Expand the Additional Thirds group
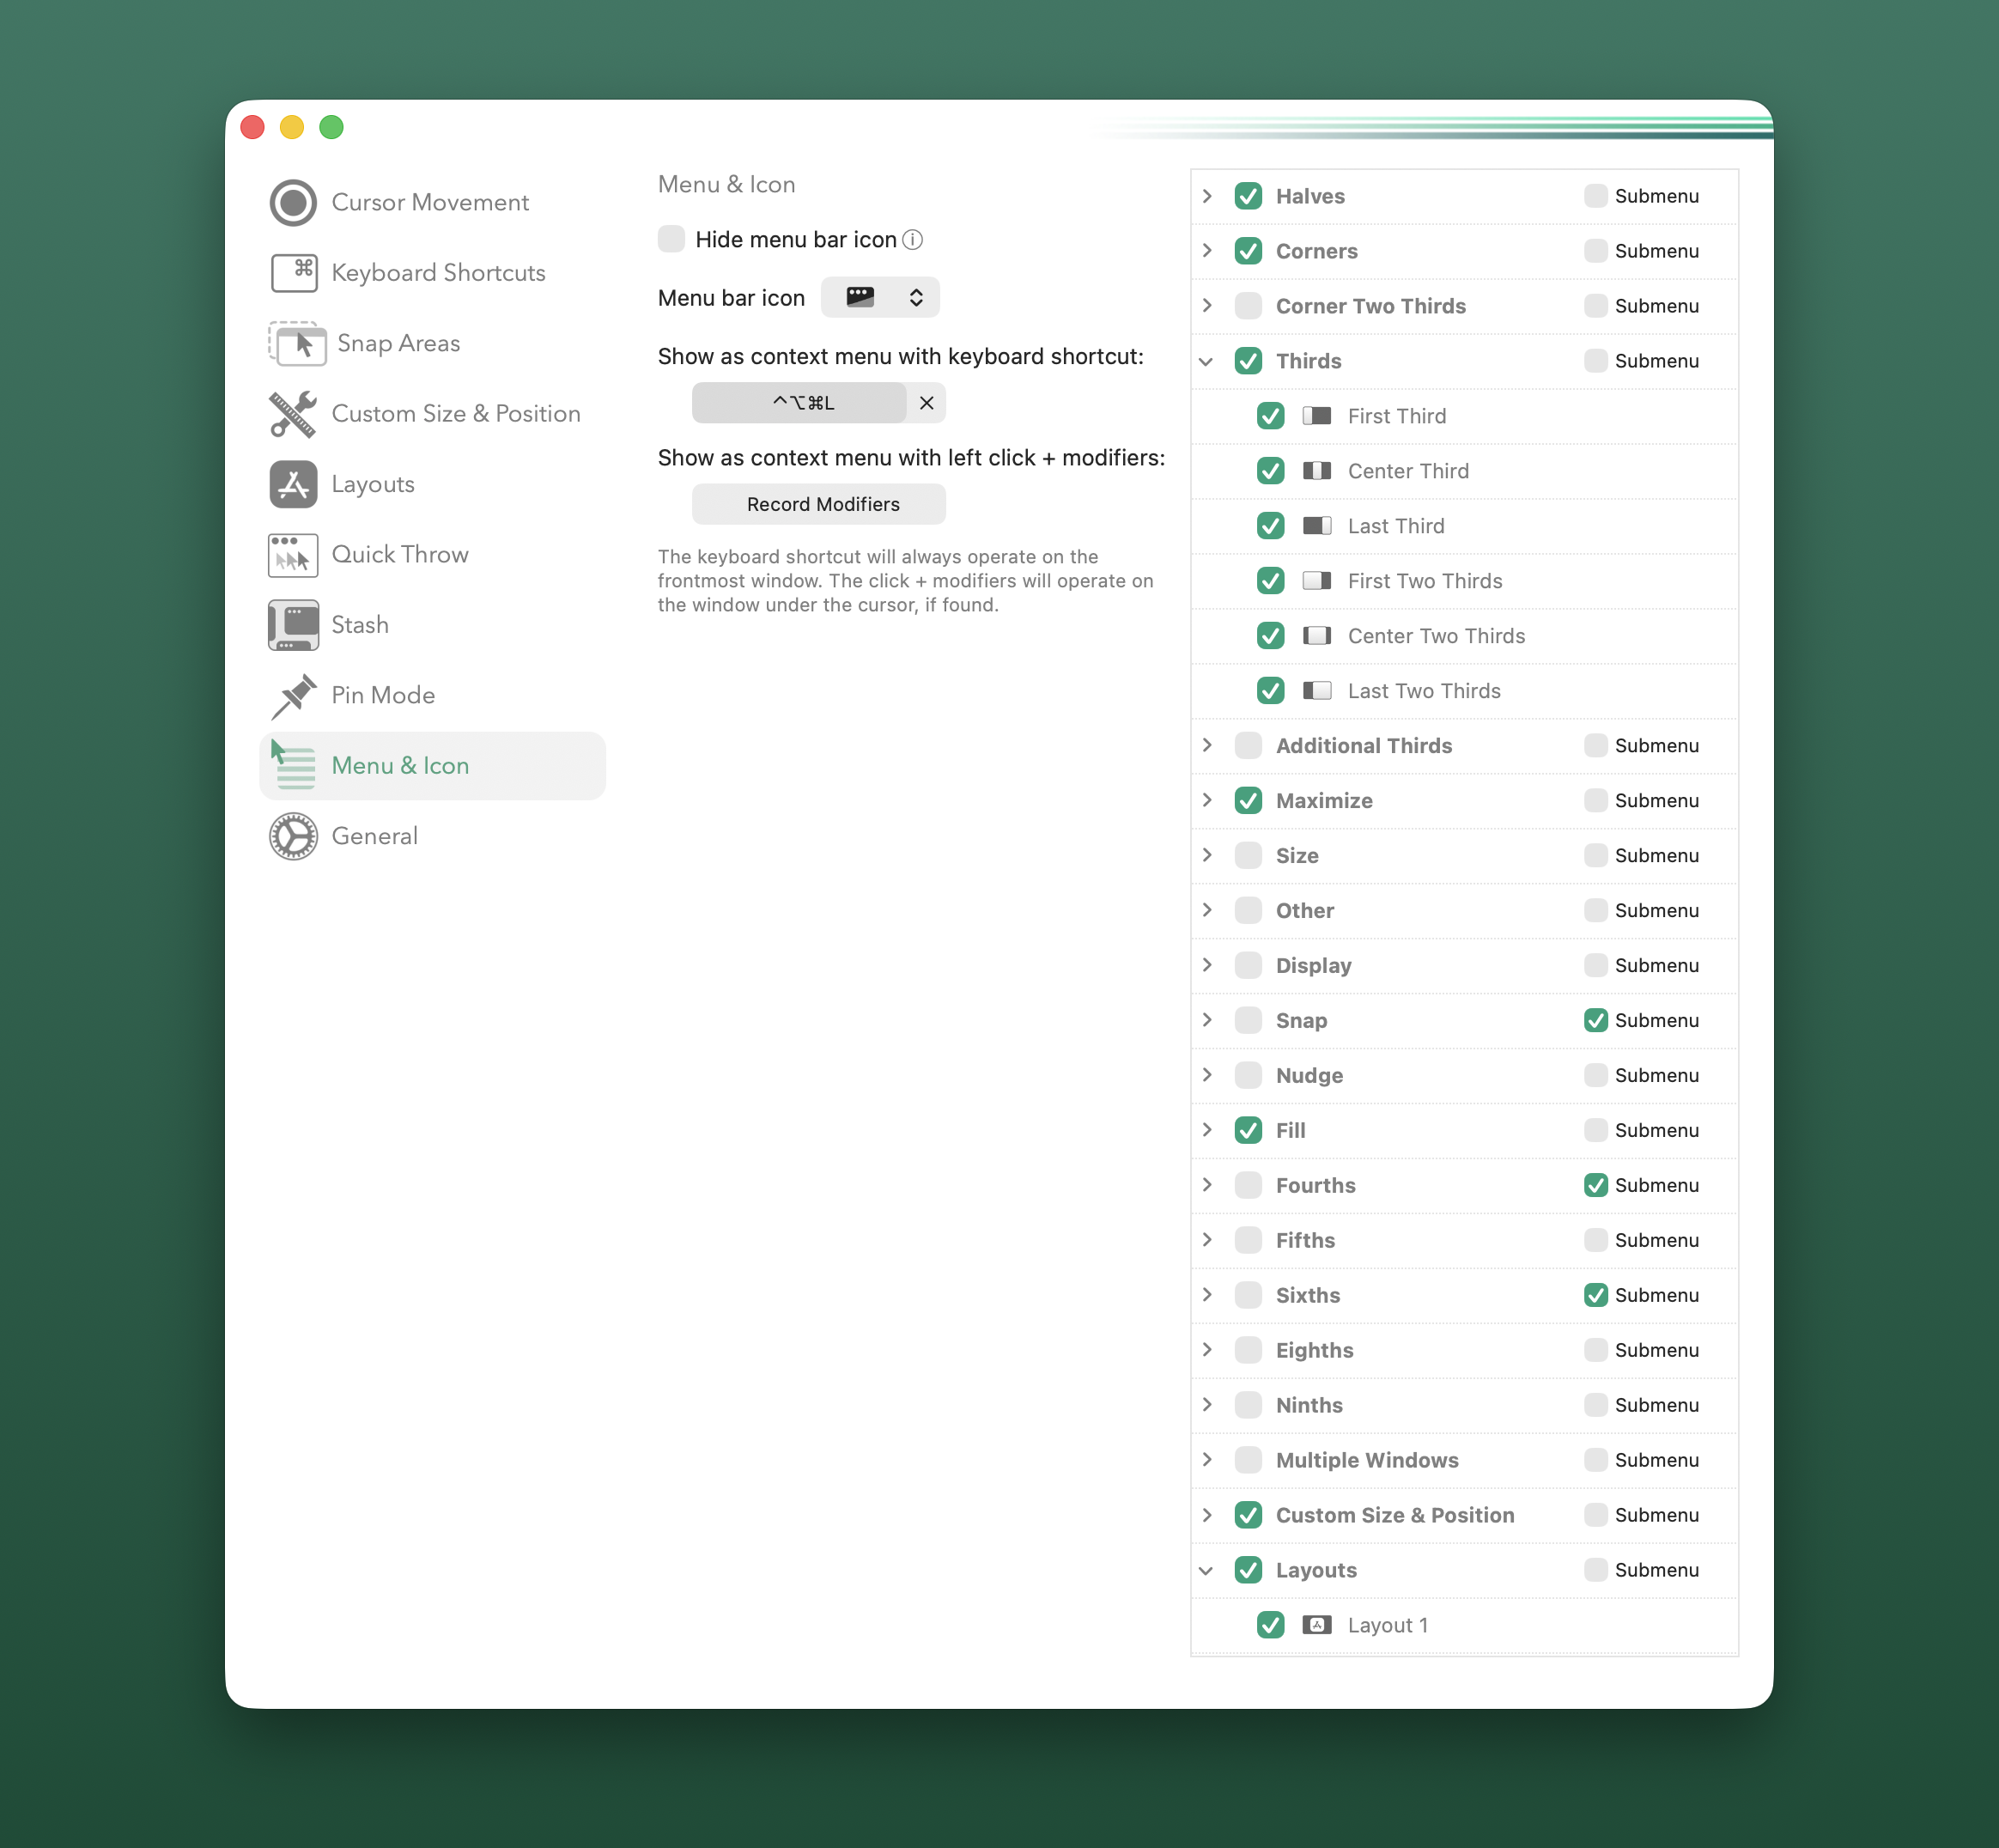 tap(1207, 746)
